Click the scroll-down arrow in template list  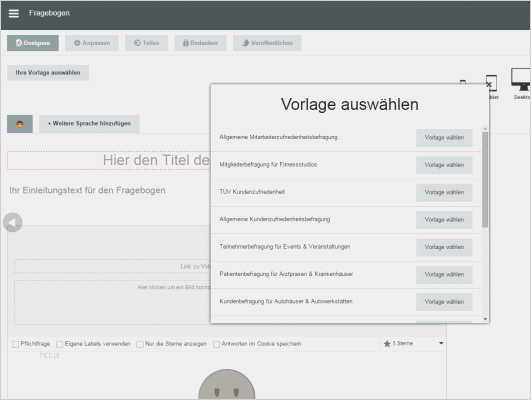point(485,319)
